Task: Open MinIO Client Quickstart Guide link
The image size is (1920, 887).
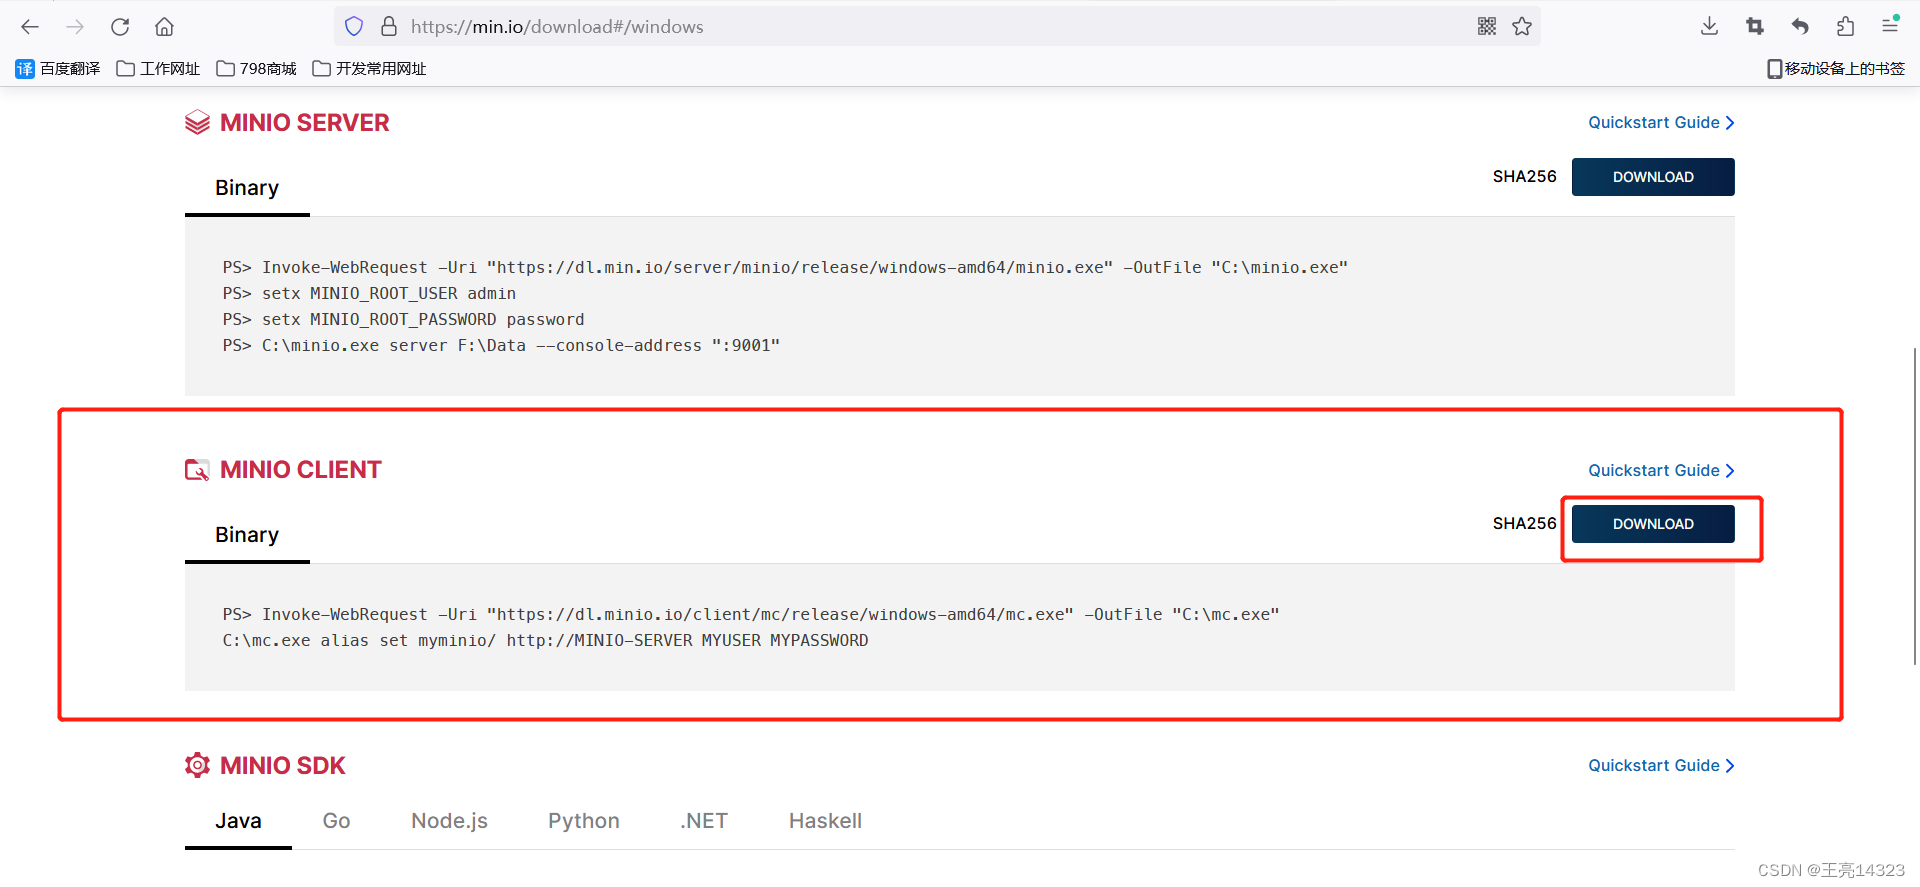Action: pos(1661,471)
